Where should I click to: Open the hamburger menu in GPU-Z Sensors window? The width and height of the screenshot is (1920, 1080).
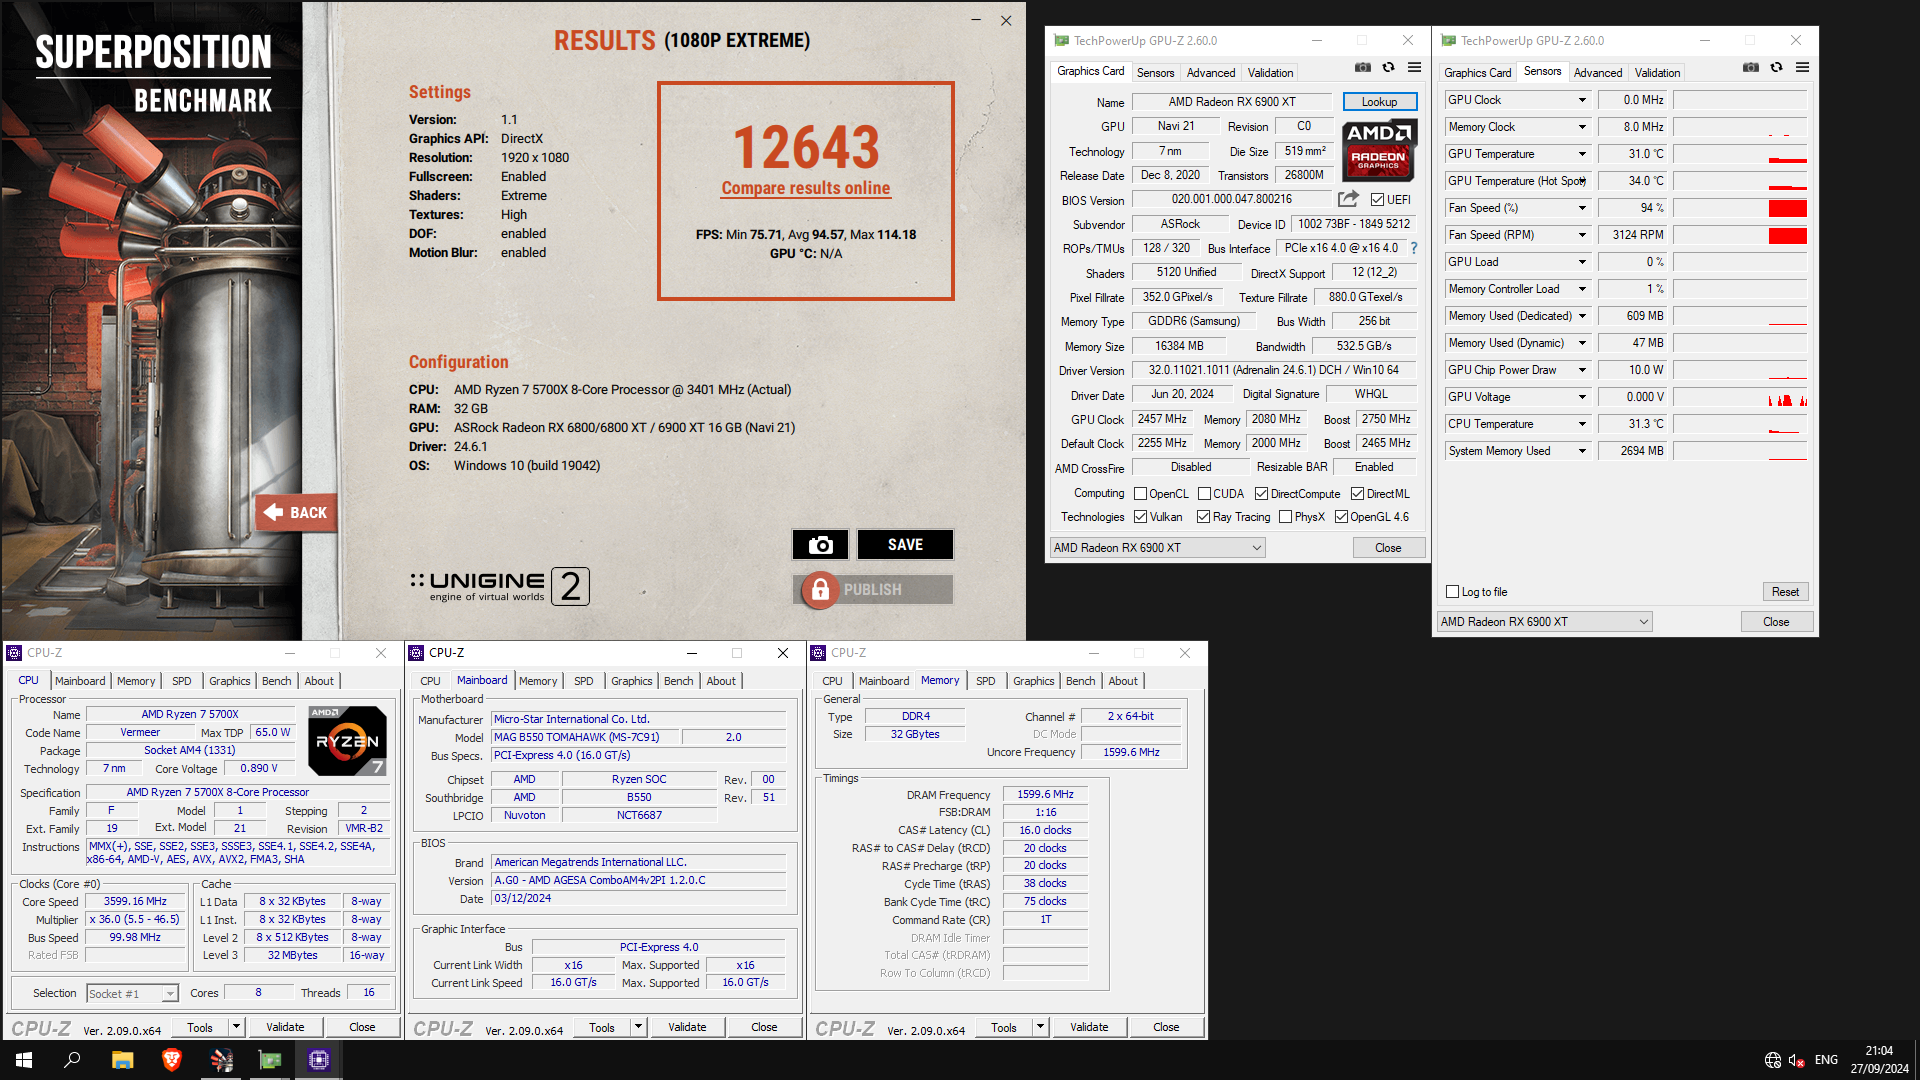click(1802, 68)
